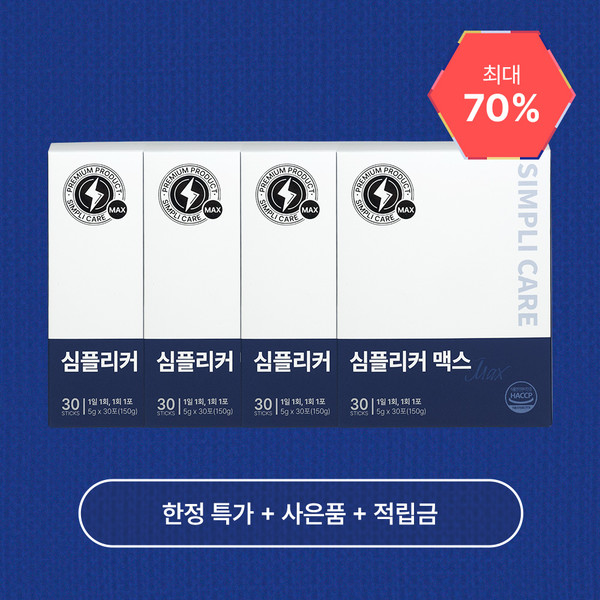Click the 30 STICKS label on first box
Image resolution: width=600 pixels, height=600 pixels.
tap(71, 406)
